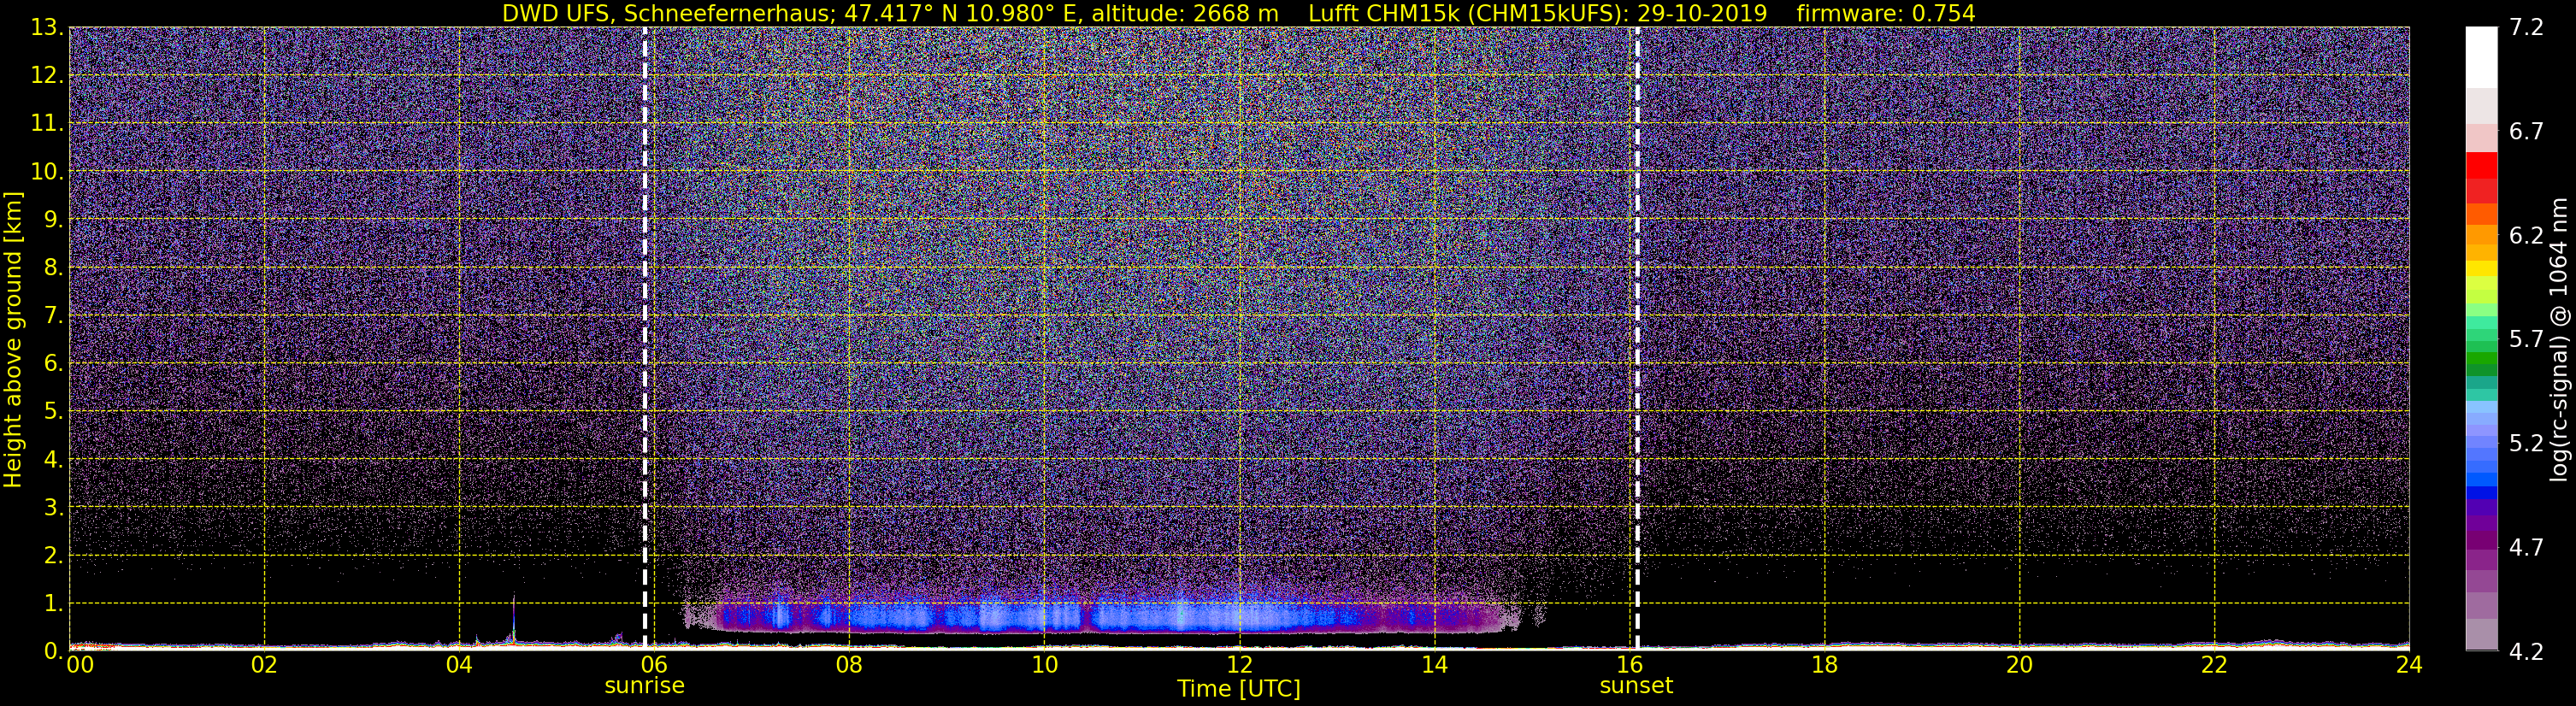Viewport: 2576px width, 706px height.
Task: Click the white top segment of the colorbar
Action: (2481, 58)
